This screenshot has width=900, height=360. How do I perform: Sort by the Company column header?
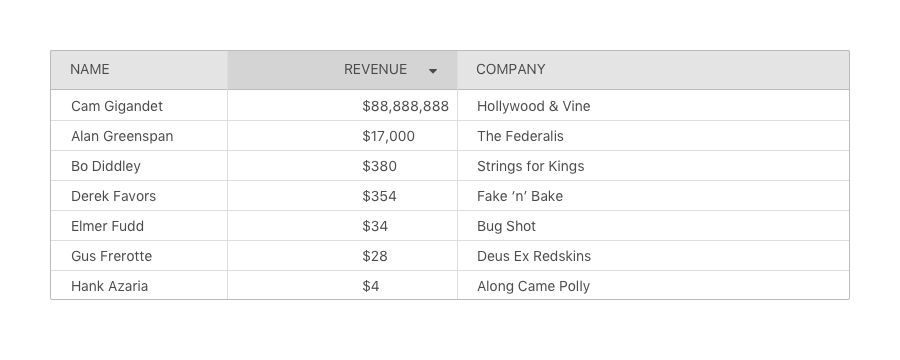click(x=653, y=70)
